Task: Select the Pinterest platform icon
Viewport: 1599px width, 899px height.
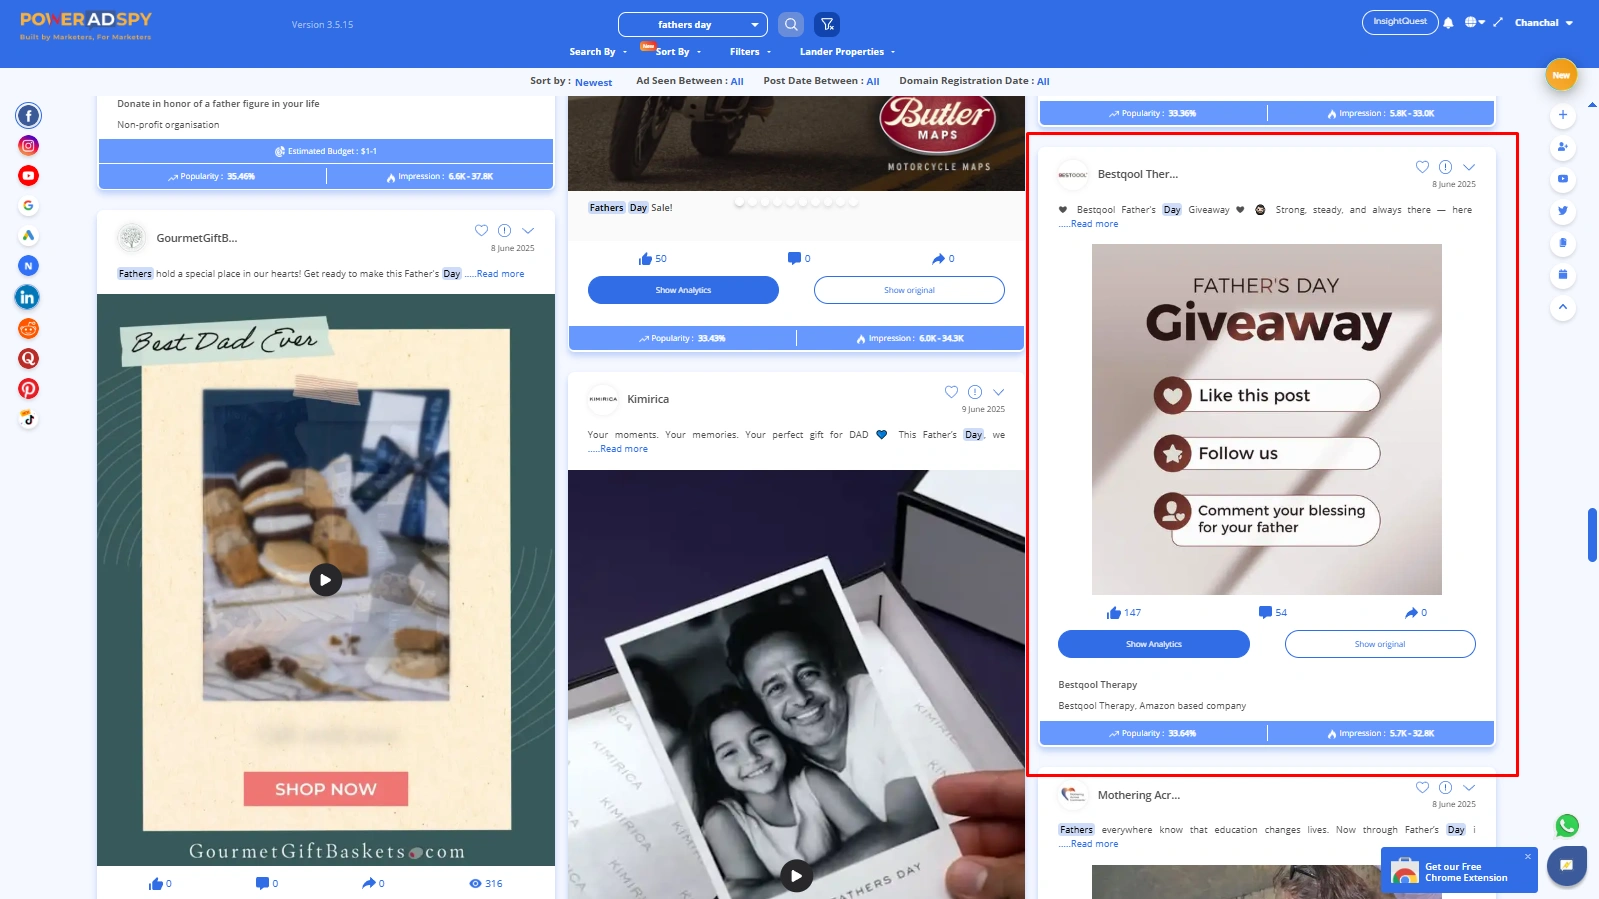Action: (28, 389)
